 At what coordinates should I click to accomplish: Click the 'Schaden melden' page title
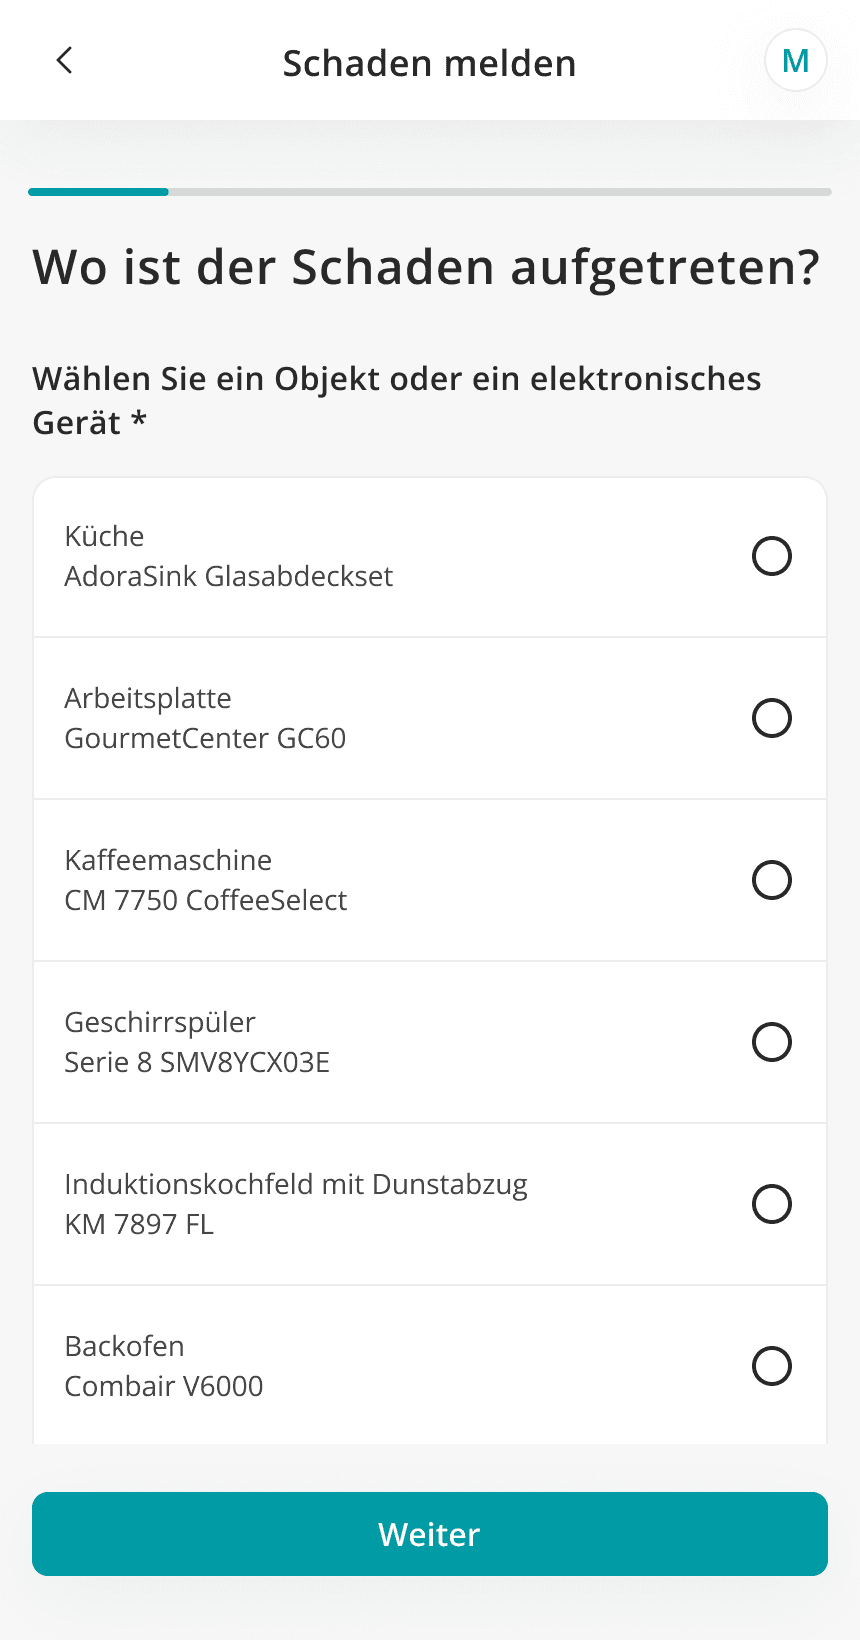tap(429, 63)
